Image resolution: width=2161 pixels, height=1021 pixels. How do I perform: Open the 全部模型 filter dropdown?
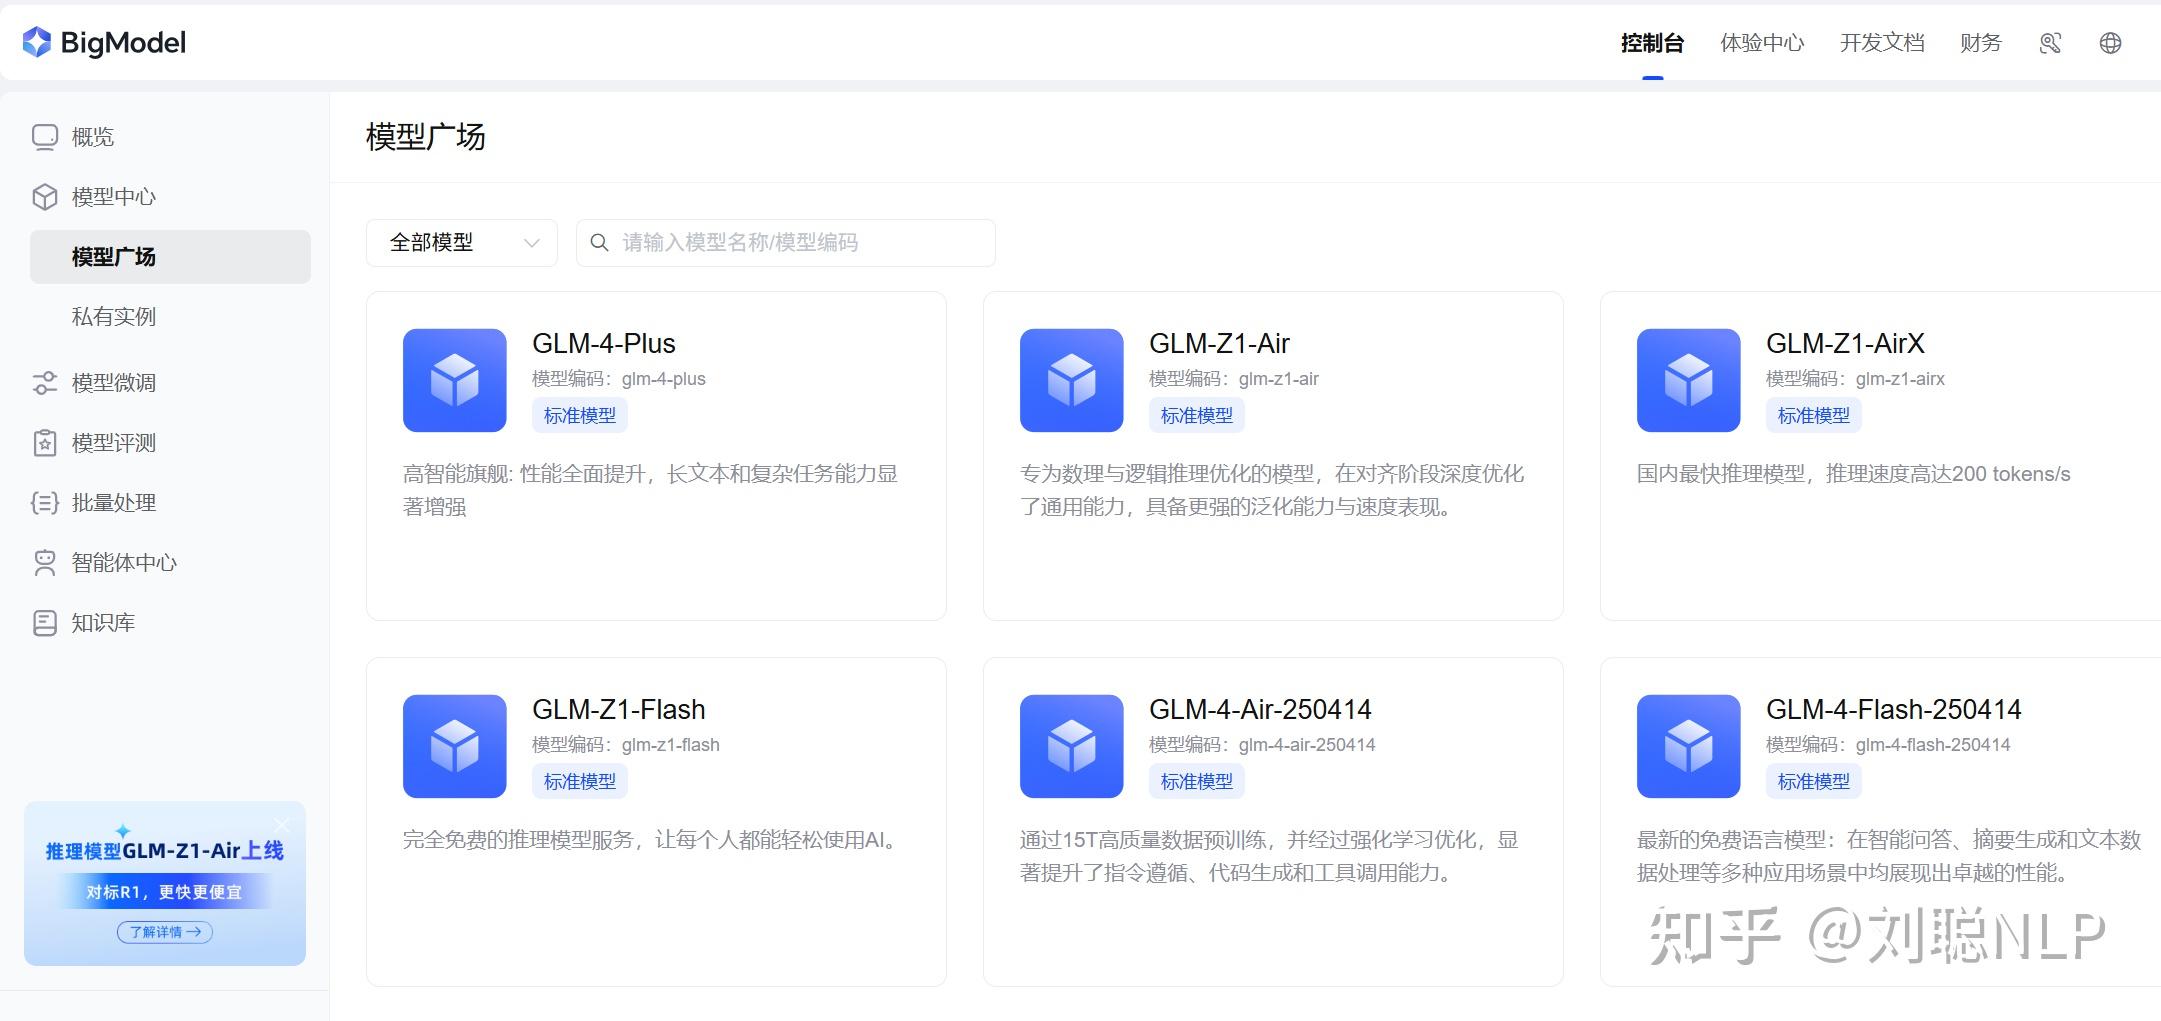(x=462, y=243)
